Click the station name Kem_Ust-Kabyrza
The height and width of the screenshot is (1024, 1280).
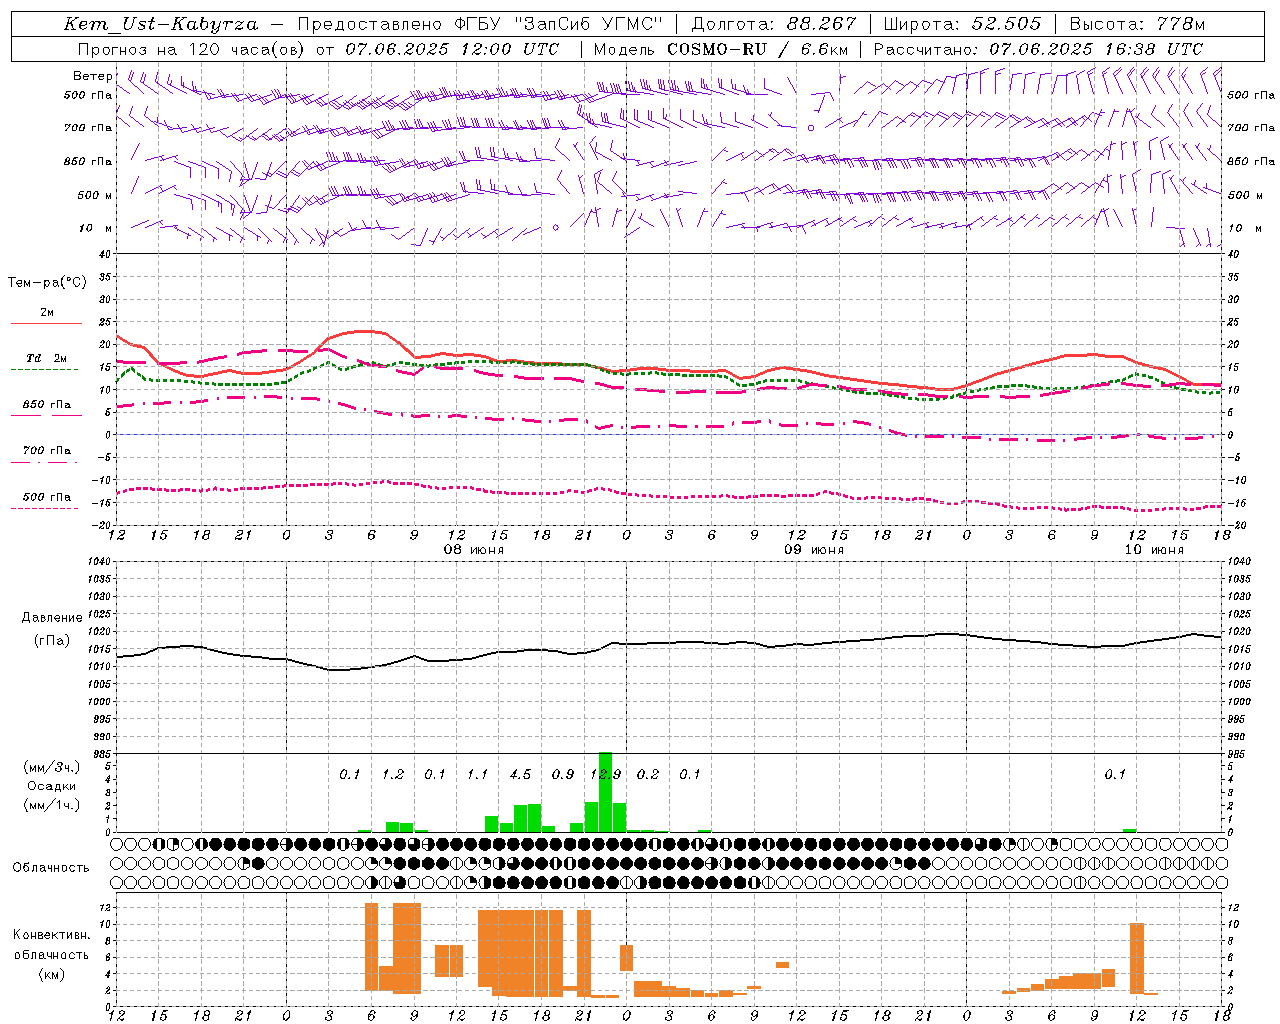[x=161, y=24]
